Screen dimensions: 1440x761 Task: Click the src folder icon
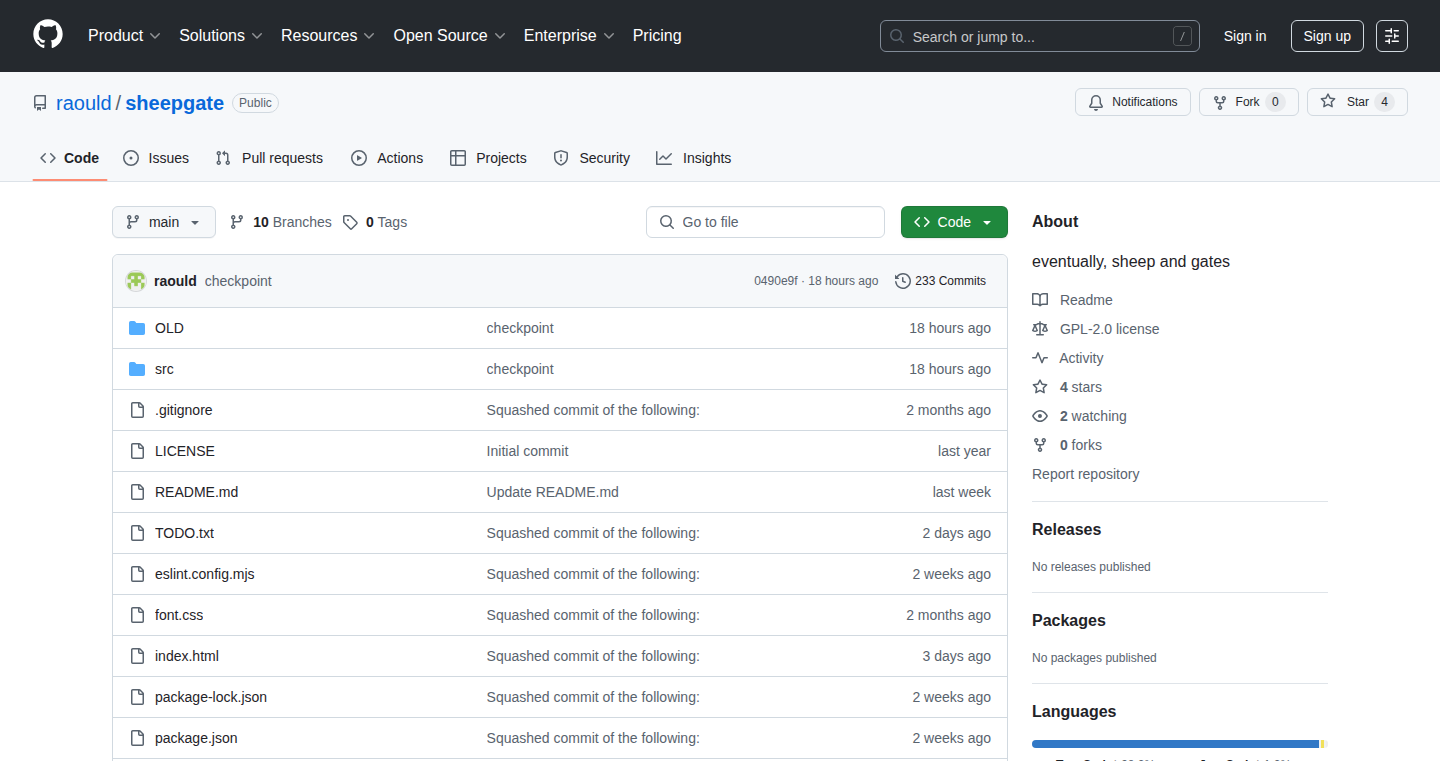(137, 369)
